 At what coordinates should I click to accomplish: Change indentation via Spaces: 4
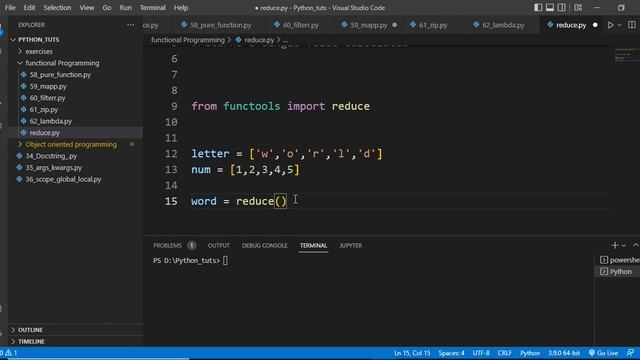[451, 353]
